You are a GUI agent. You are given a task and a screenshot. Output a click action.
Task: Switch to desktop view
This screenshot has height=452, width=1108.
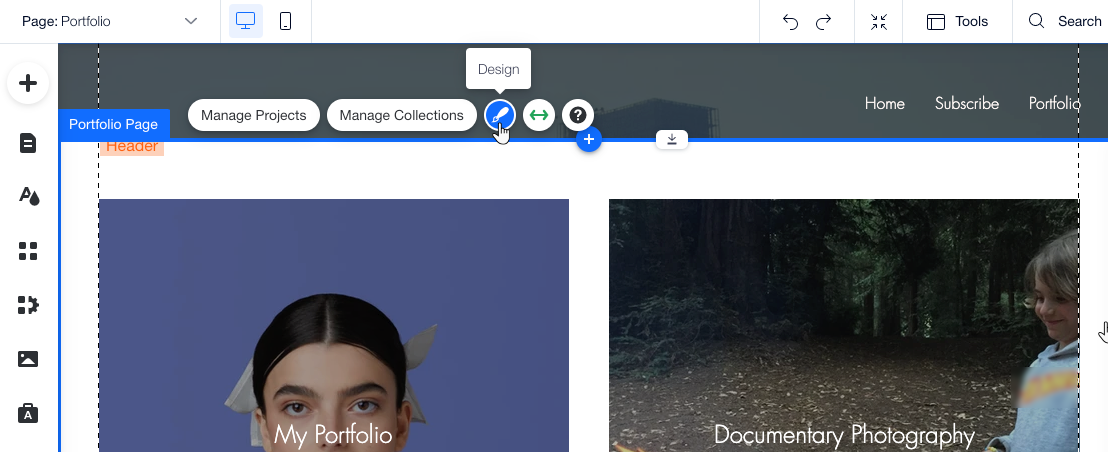click(x=246, y=21)
